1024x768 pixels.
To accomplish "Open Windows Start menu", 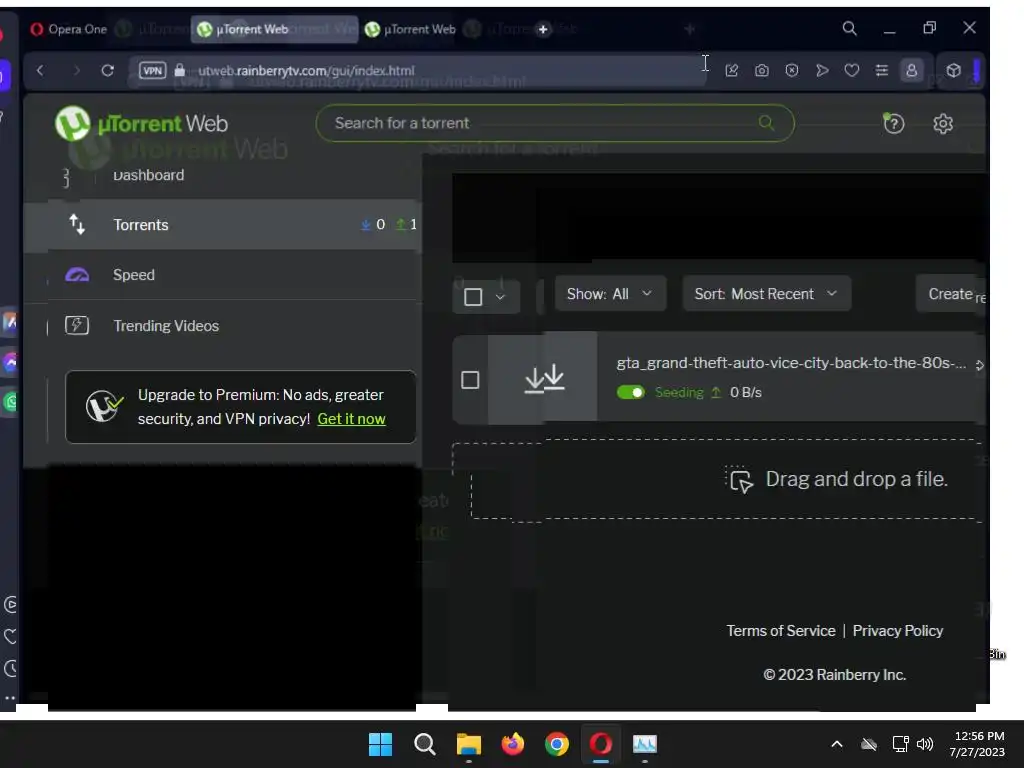I will tap(380, 744).
